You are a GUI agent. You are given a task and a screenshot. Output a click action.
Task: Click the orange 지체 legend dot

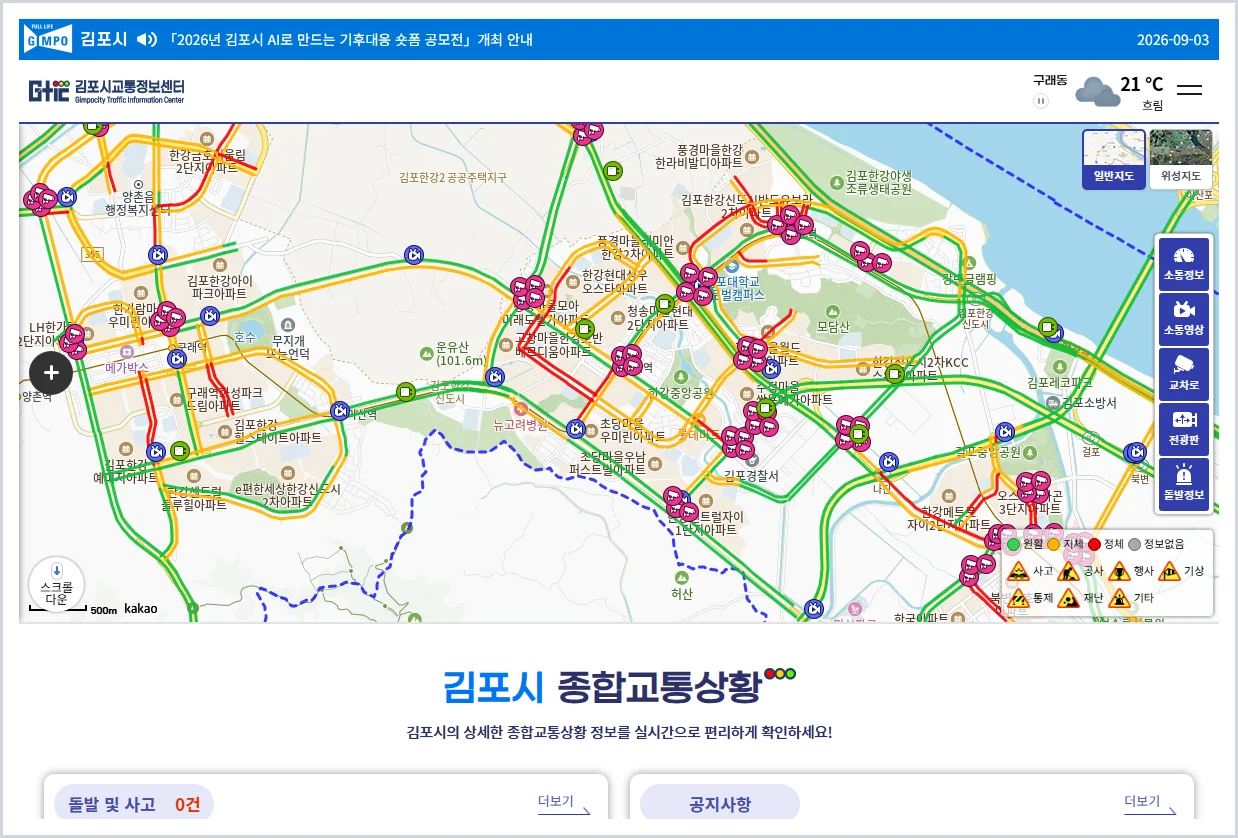point(1053,544)
